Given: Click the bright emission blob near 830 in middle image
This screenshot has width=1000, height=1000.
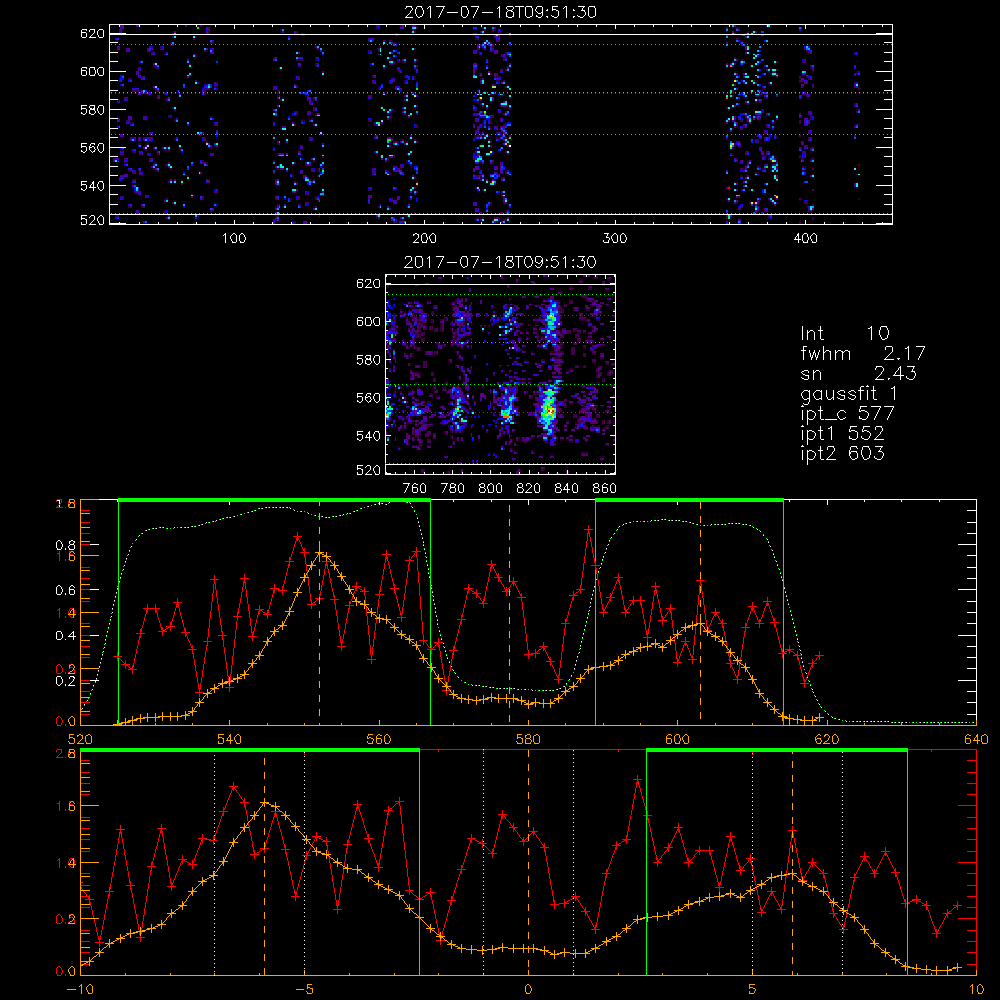Looking at the screenshot, I should (x=548, y=409).
